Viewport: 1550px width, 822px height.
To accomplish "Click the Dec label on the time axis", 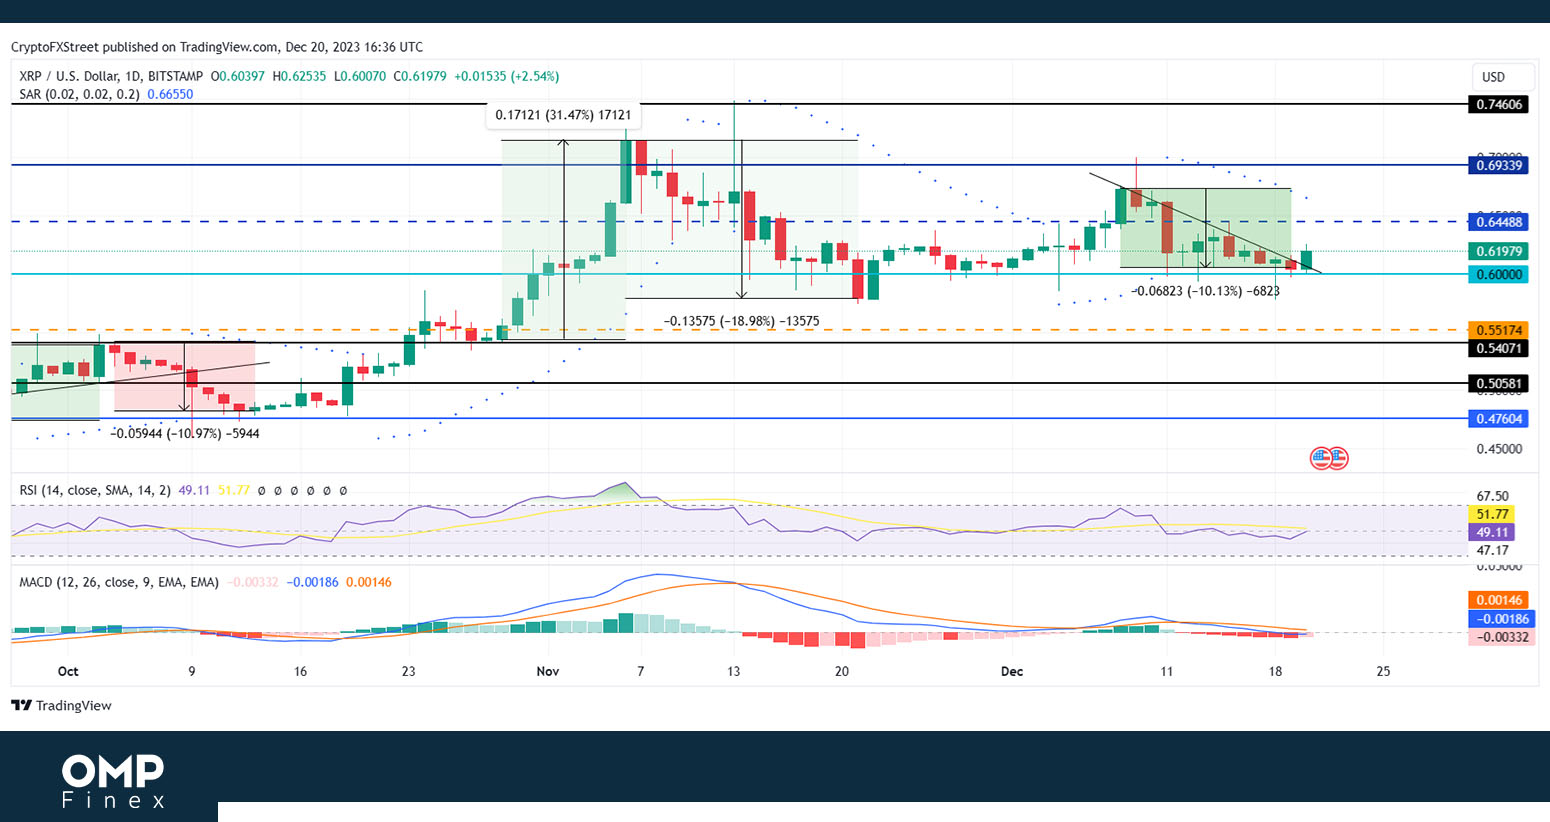I will 1012,671.
